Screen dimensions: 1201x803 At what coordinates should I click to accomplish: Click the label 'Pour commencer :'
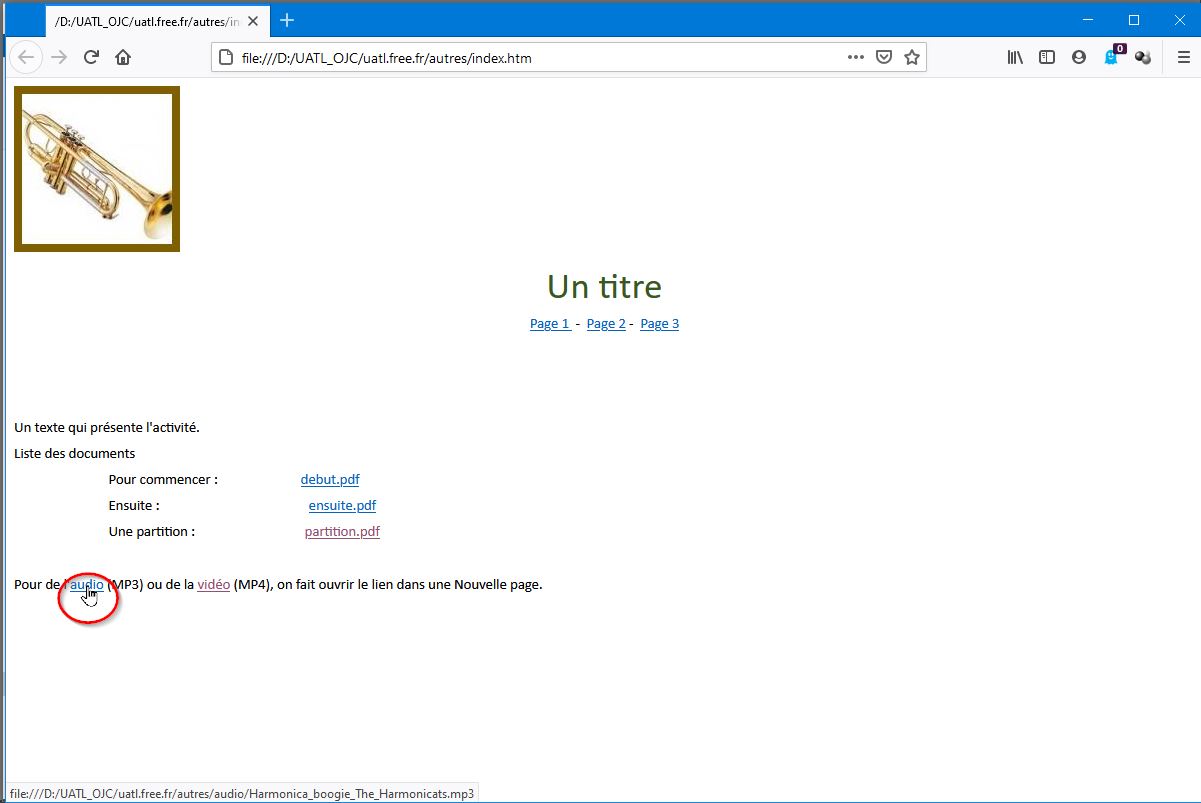(163, 480)
